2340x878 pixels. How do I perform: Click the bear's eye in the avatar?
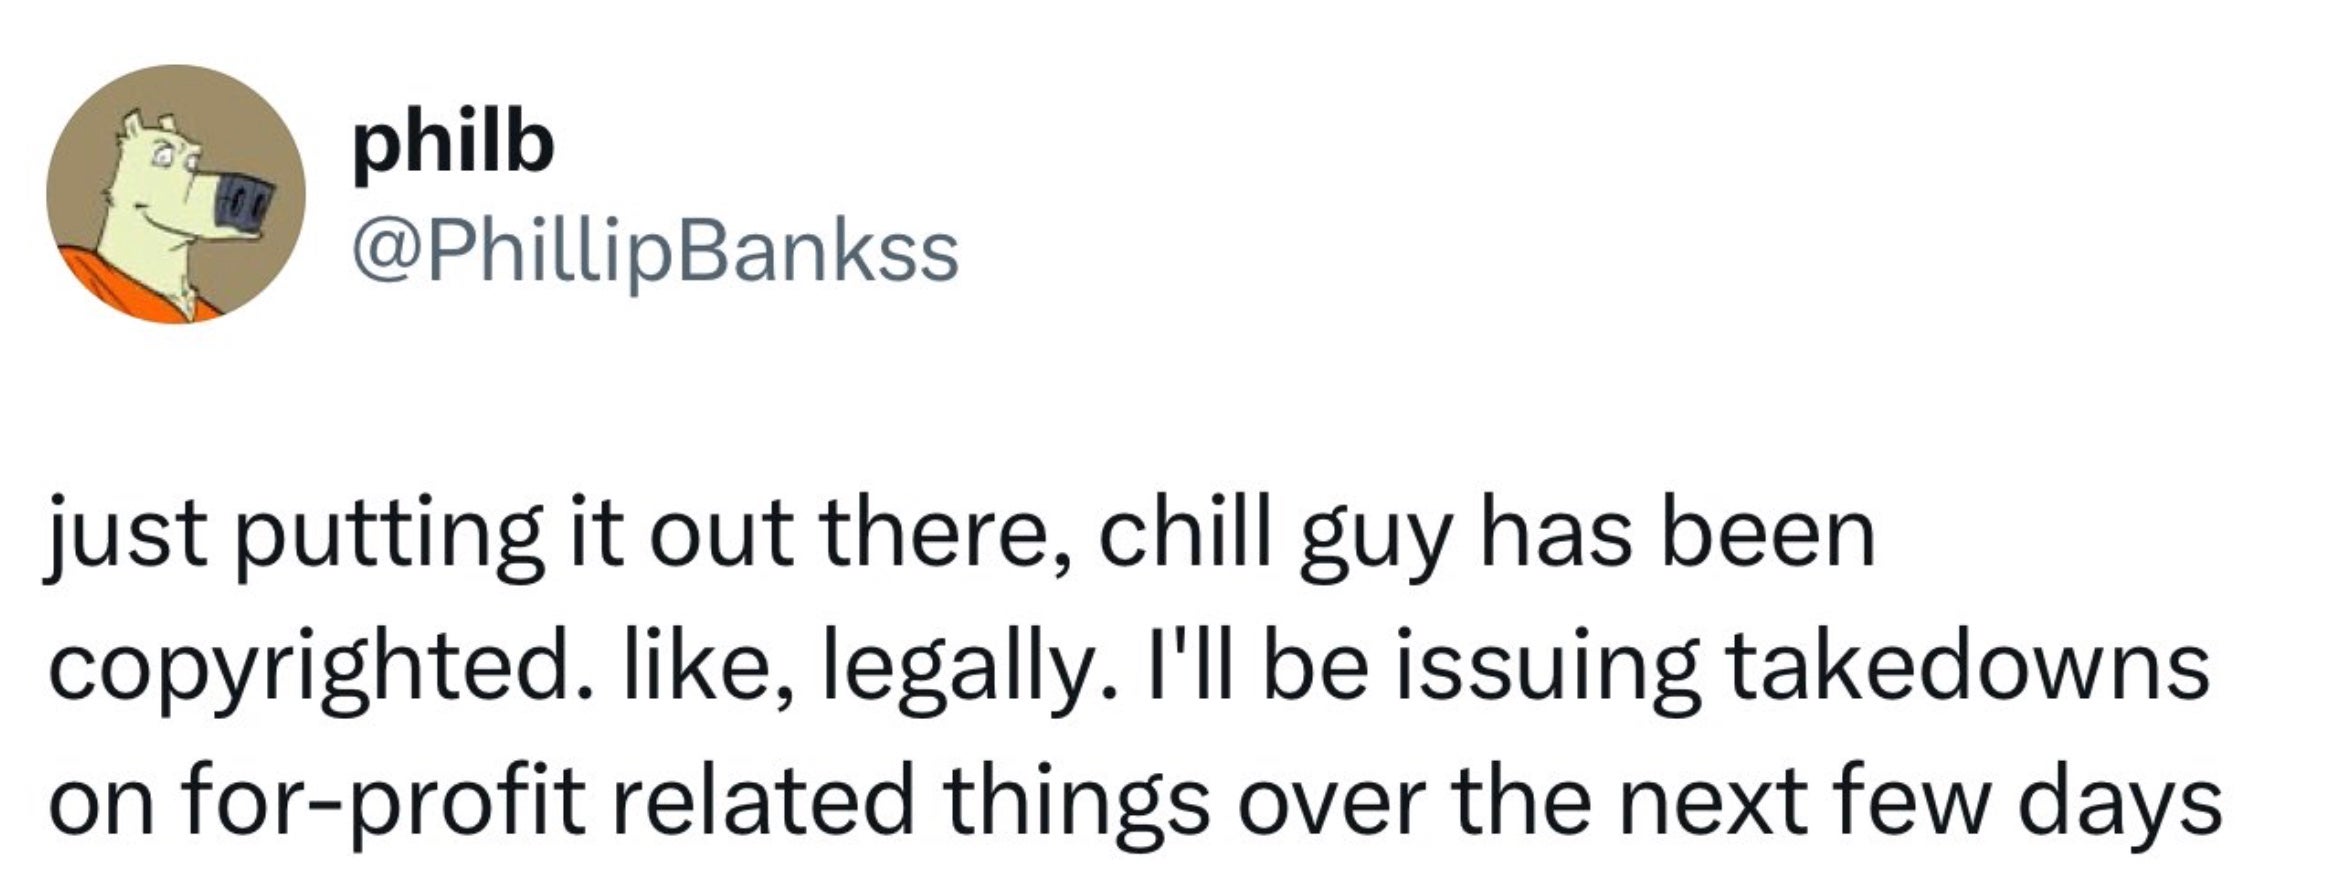pyautogui.click(x=163, y=159)
